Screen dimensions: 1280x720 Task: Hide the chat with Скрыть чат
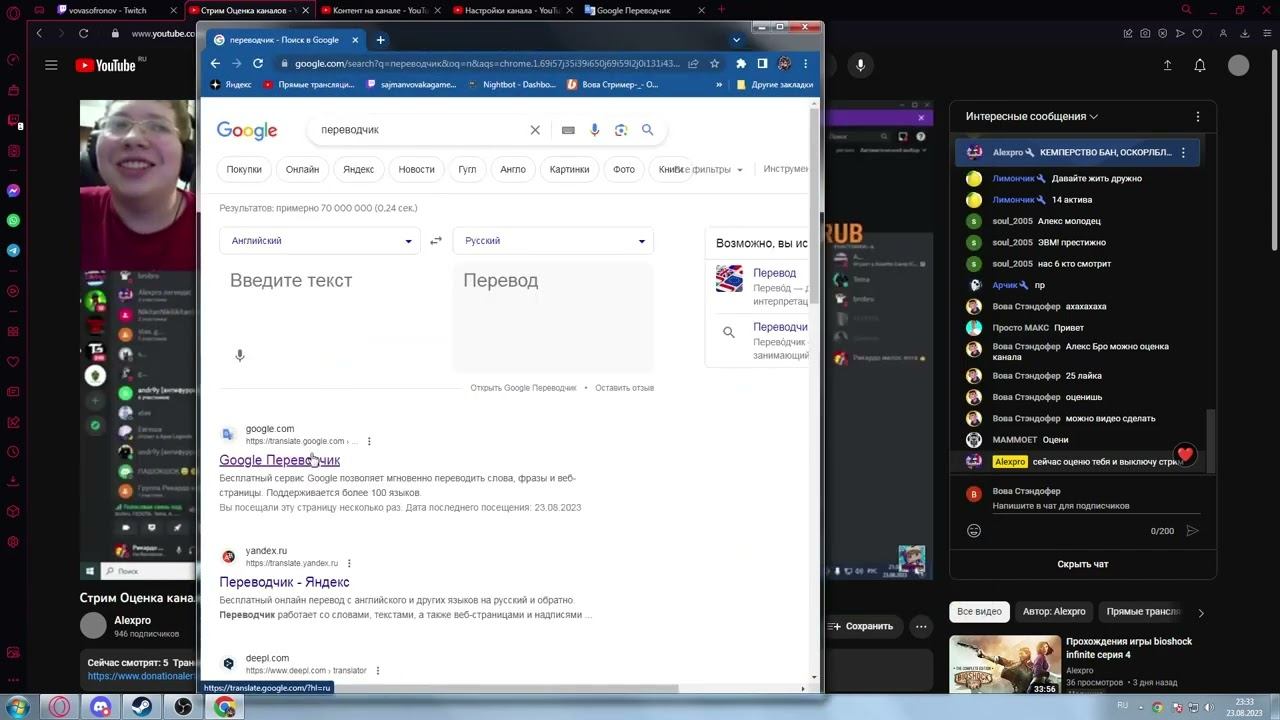click(1083, 564)
